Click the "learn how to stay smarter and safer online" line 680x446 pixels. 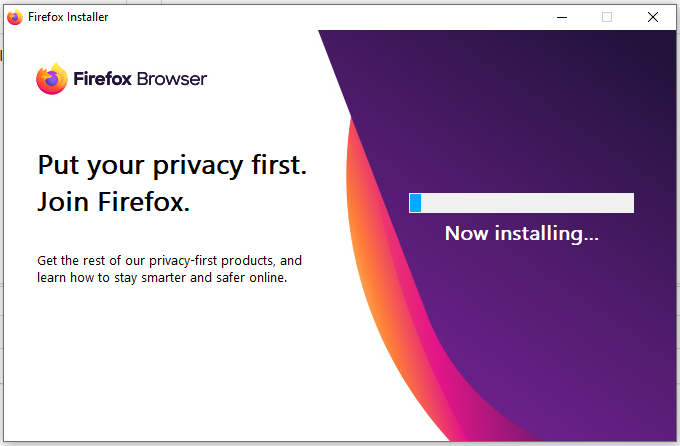click(x=162, y=278)
